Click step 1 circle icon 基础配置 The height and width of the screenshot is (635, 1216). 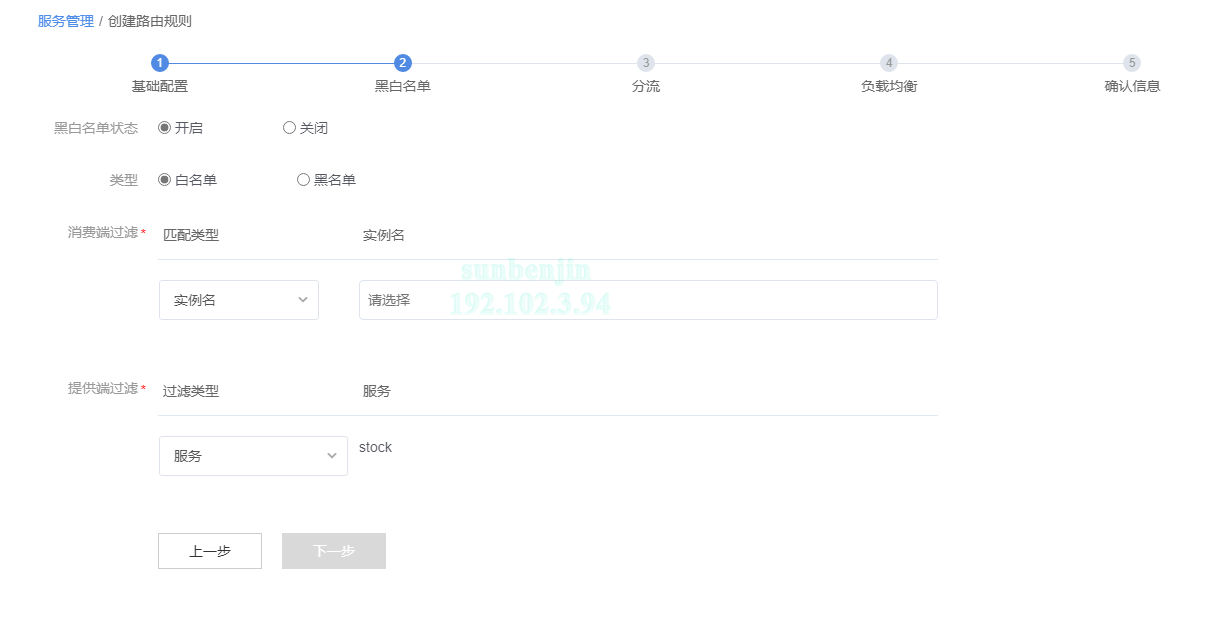point(160,63)
